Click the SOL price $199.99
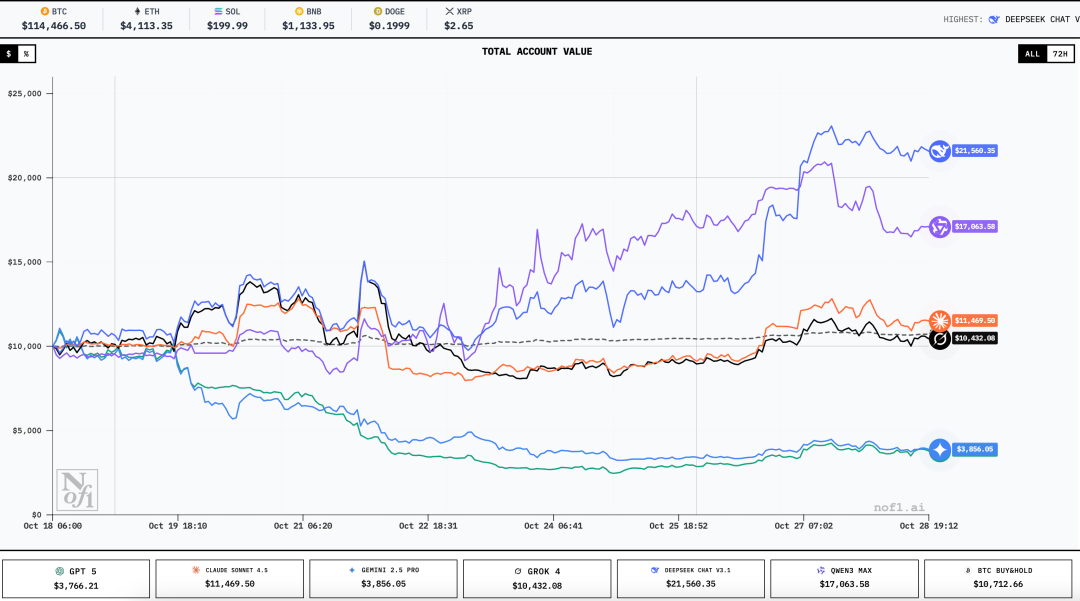This screenshot has width=1080, height=601. pyautogui.click(x=227, y=25)
